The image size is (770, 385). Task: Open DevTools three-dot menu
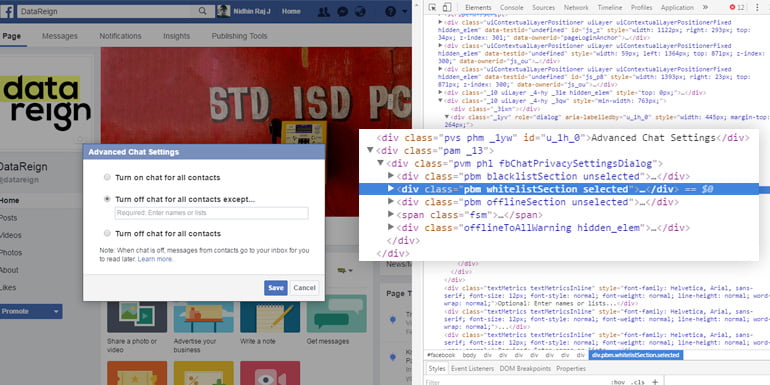point(758,7)
